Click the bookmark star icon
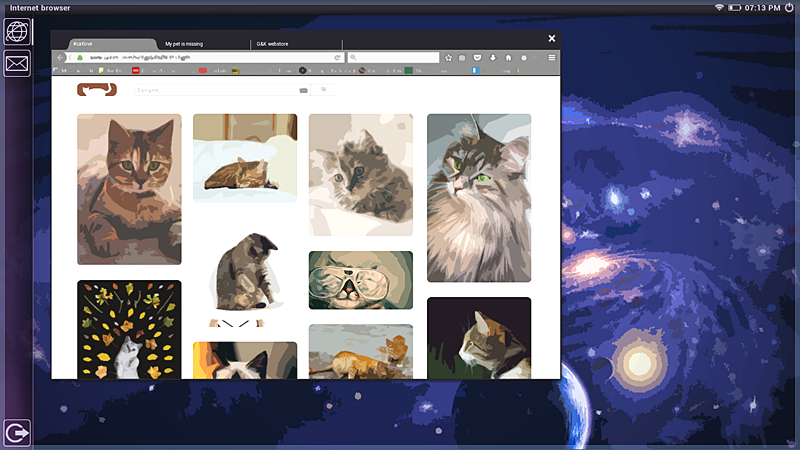800x450 pixels. pos(448,58)
